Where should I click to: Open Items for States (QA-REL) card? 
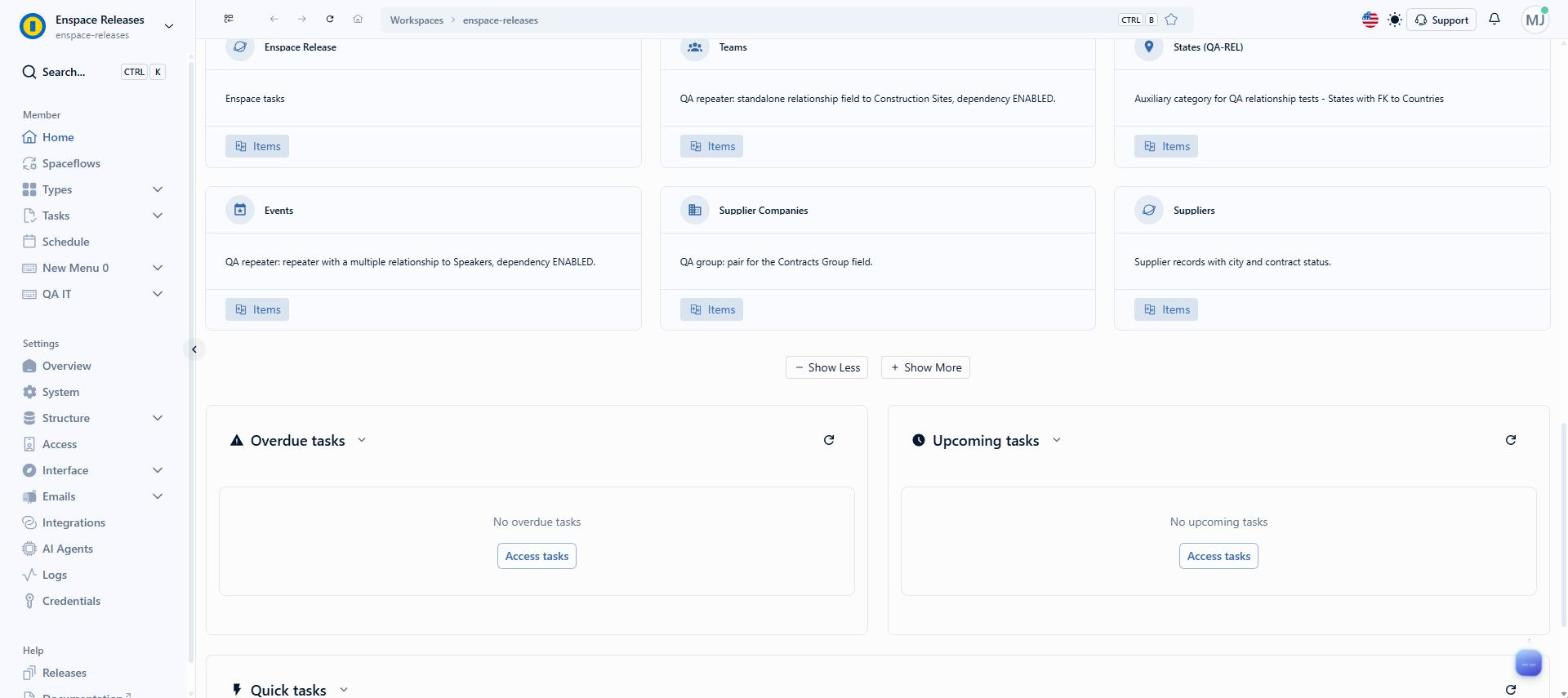coord(1166,146)
